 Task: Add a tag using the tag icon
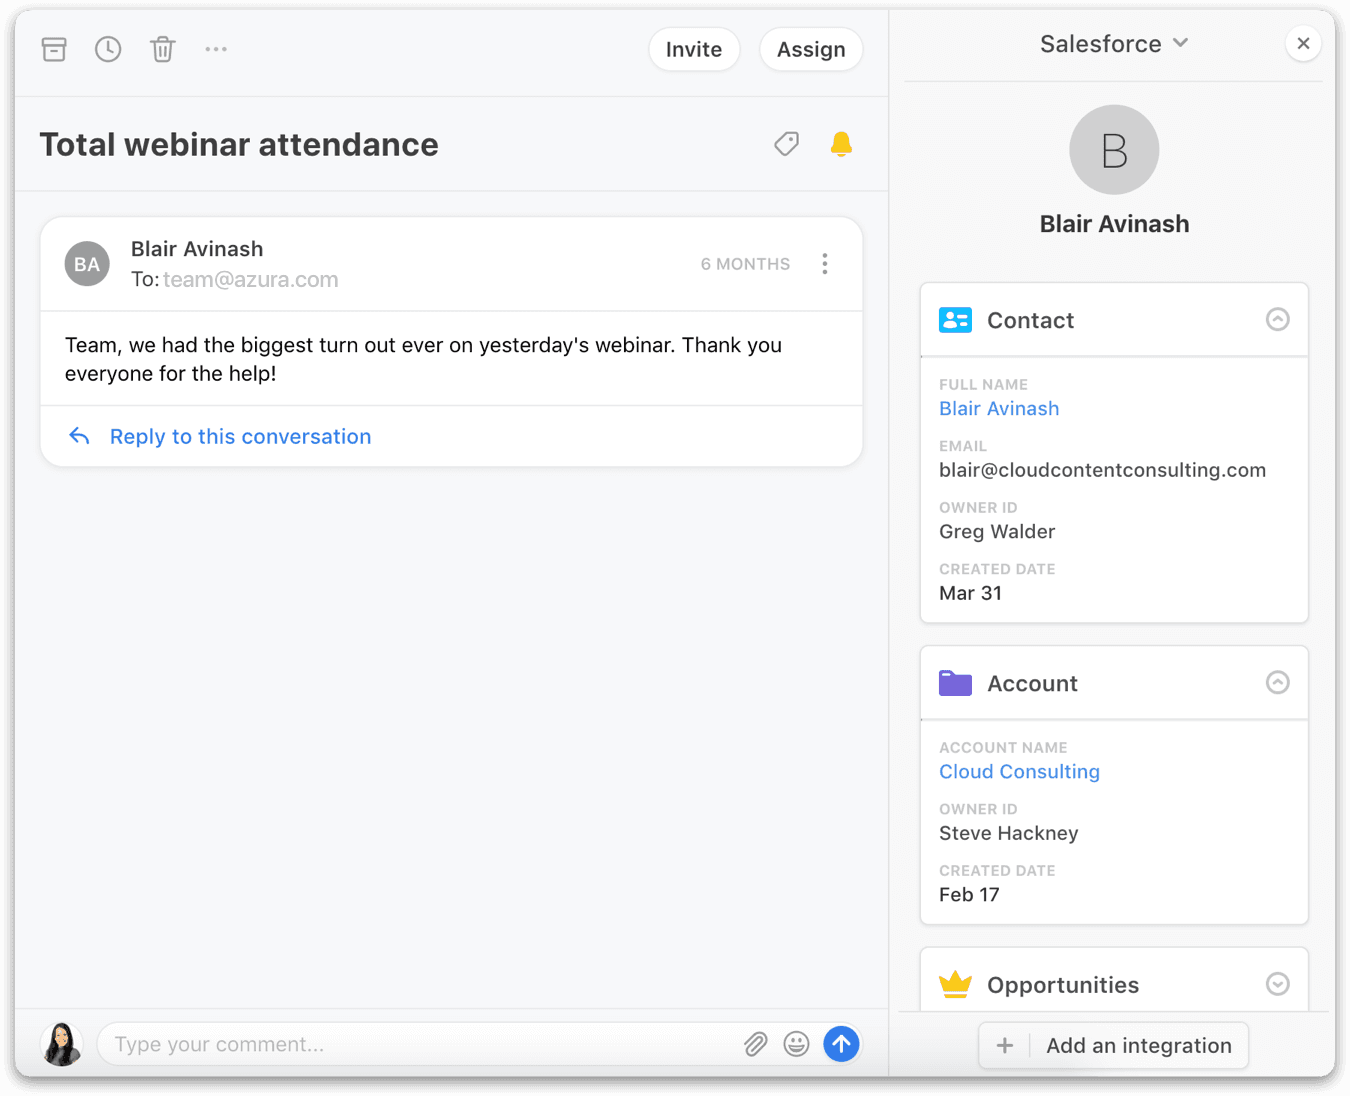(x=787, y=144)
